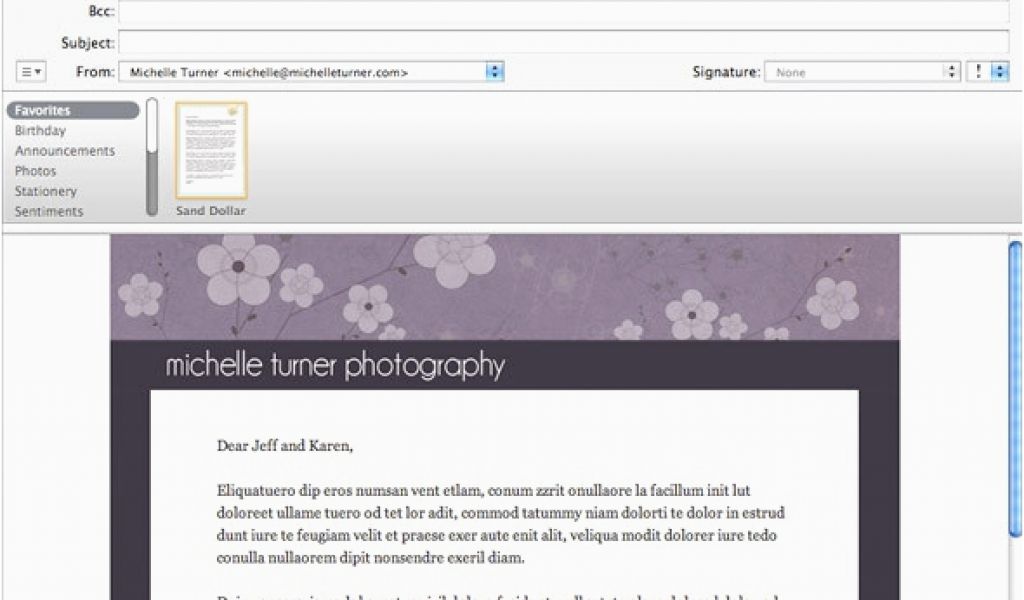Select the Birthday stationery category

click(x=40, y=131)
